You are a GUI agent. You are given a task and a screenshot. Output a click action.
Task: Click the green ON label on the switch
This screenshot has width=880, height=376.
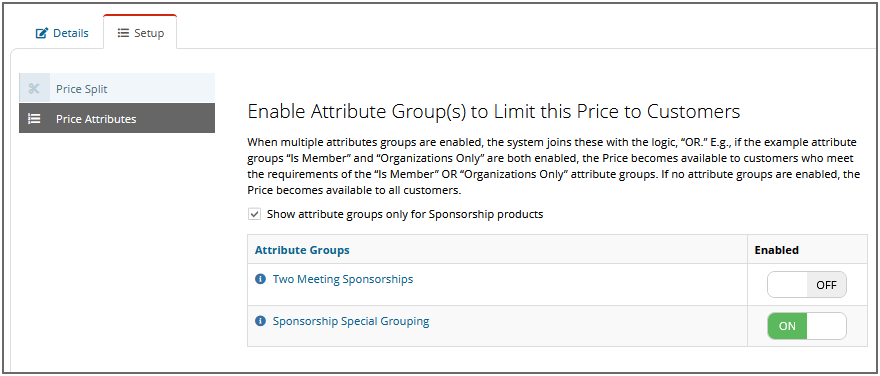787,326
